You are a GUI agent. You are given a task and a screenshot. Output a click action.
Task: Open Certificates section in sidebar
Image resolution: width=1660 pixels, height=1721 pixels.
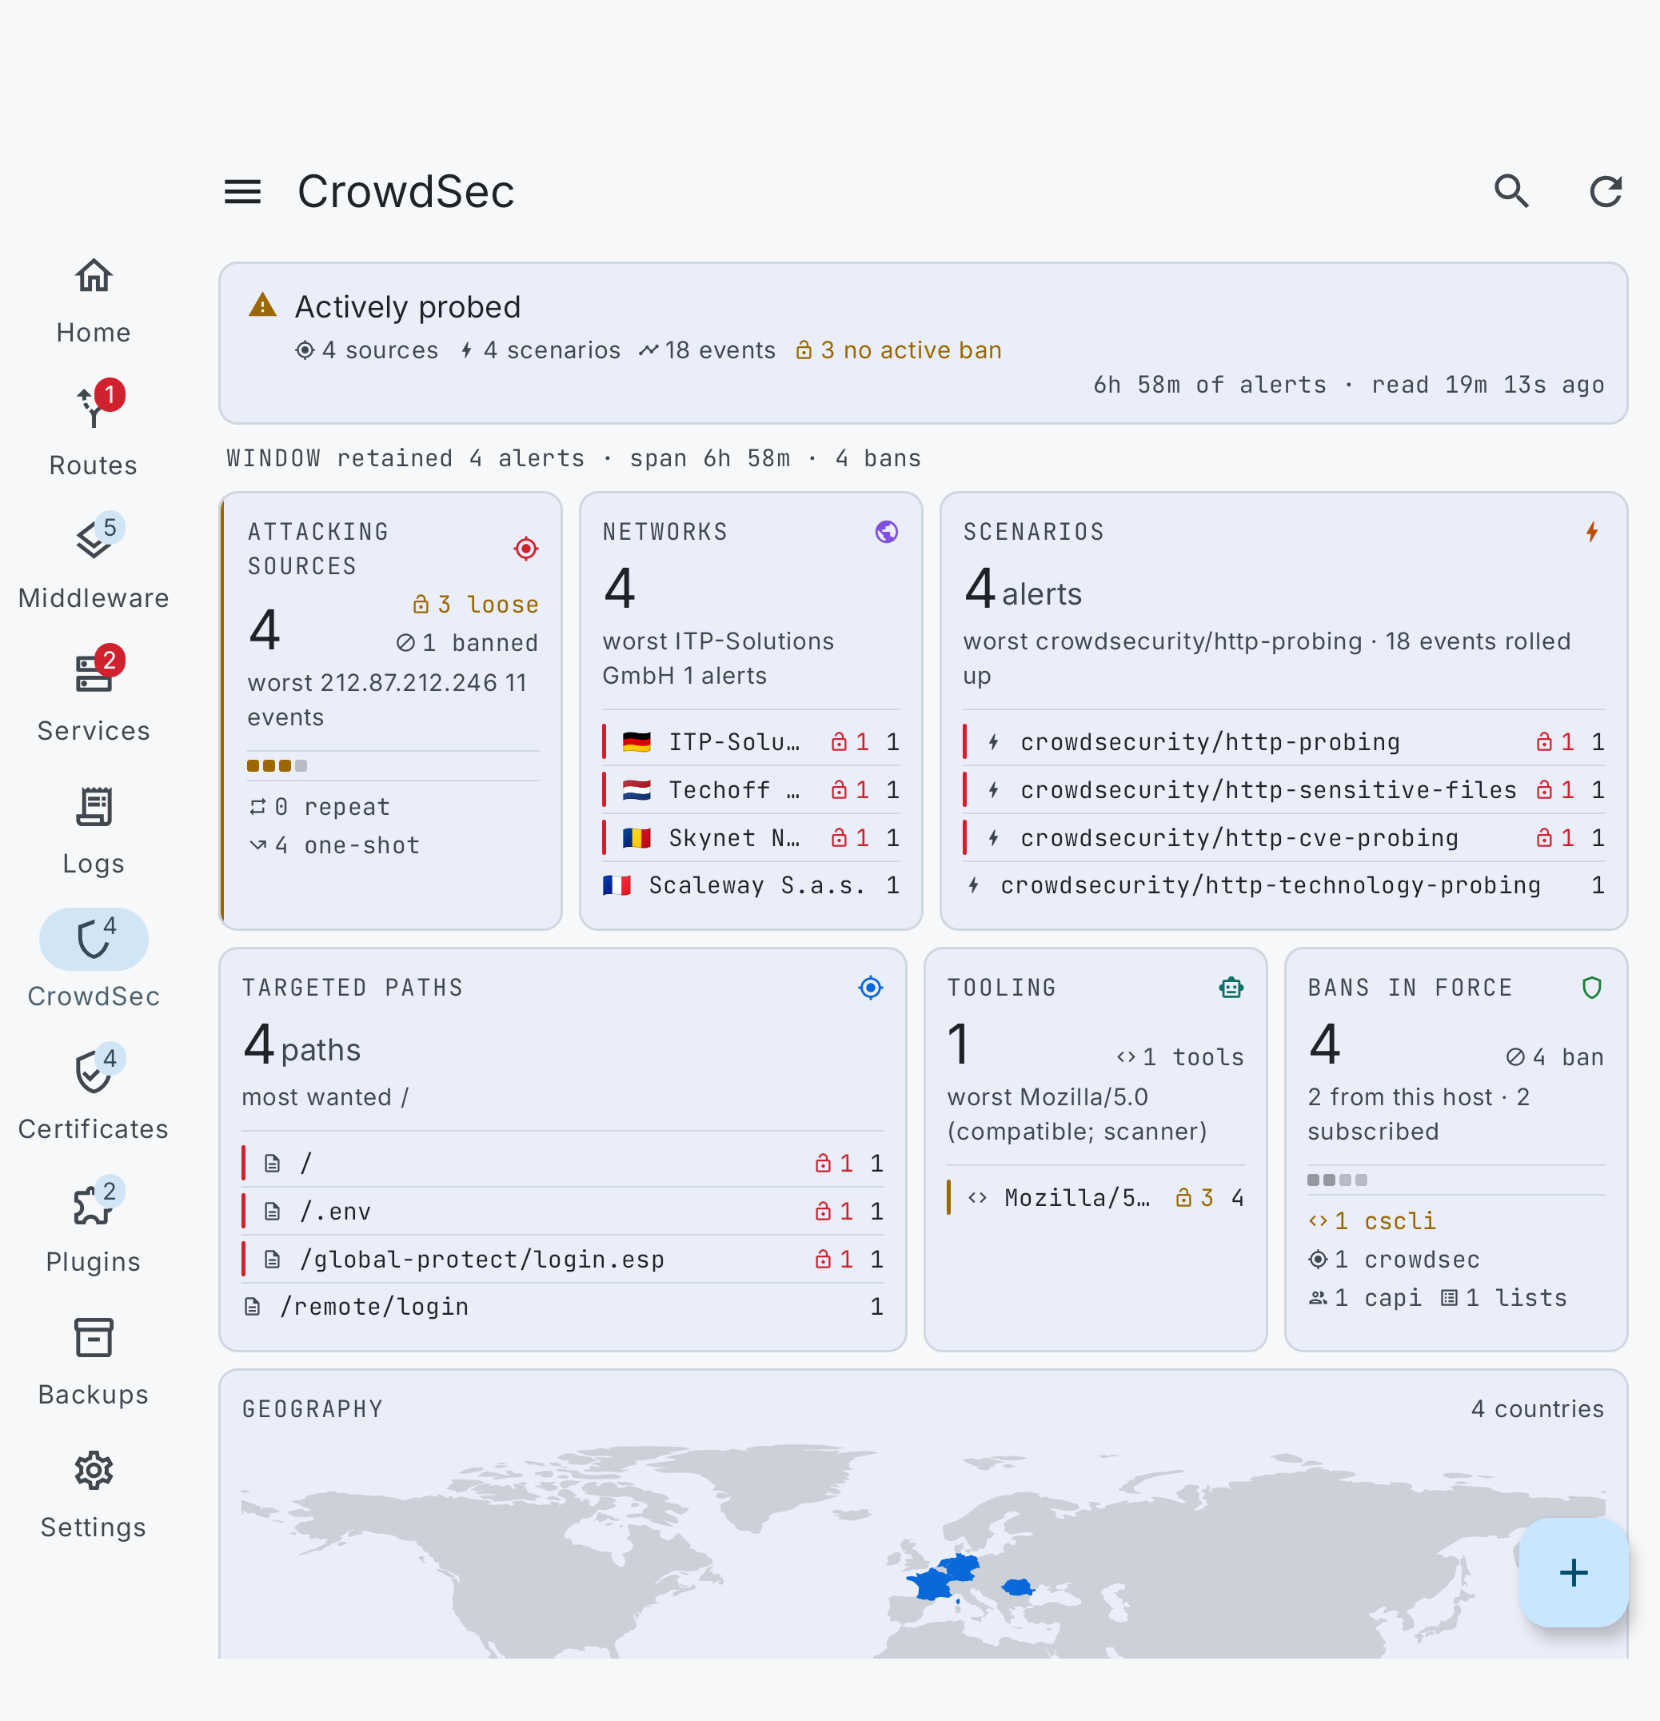click(x=93, y=1096)
